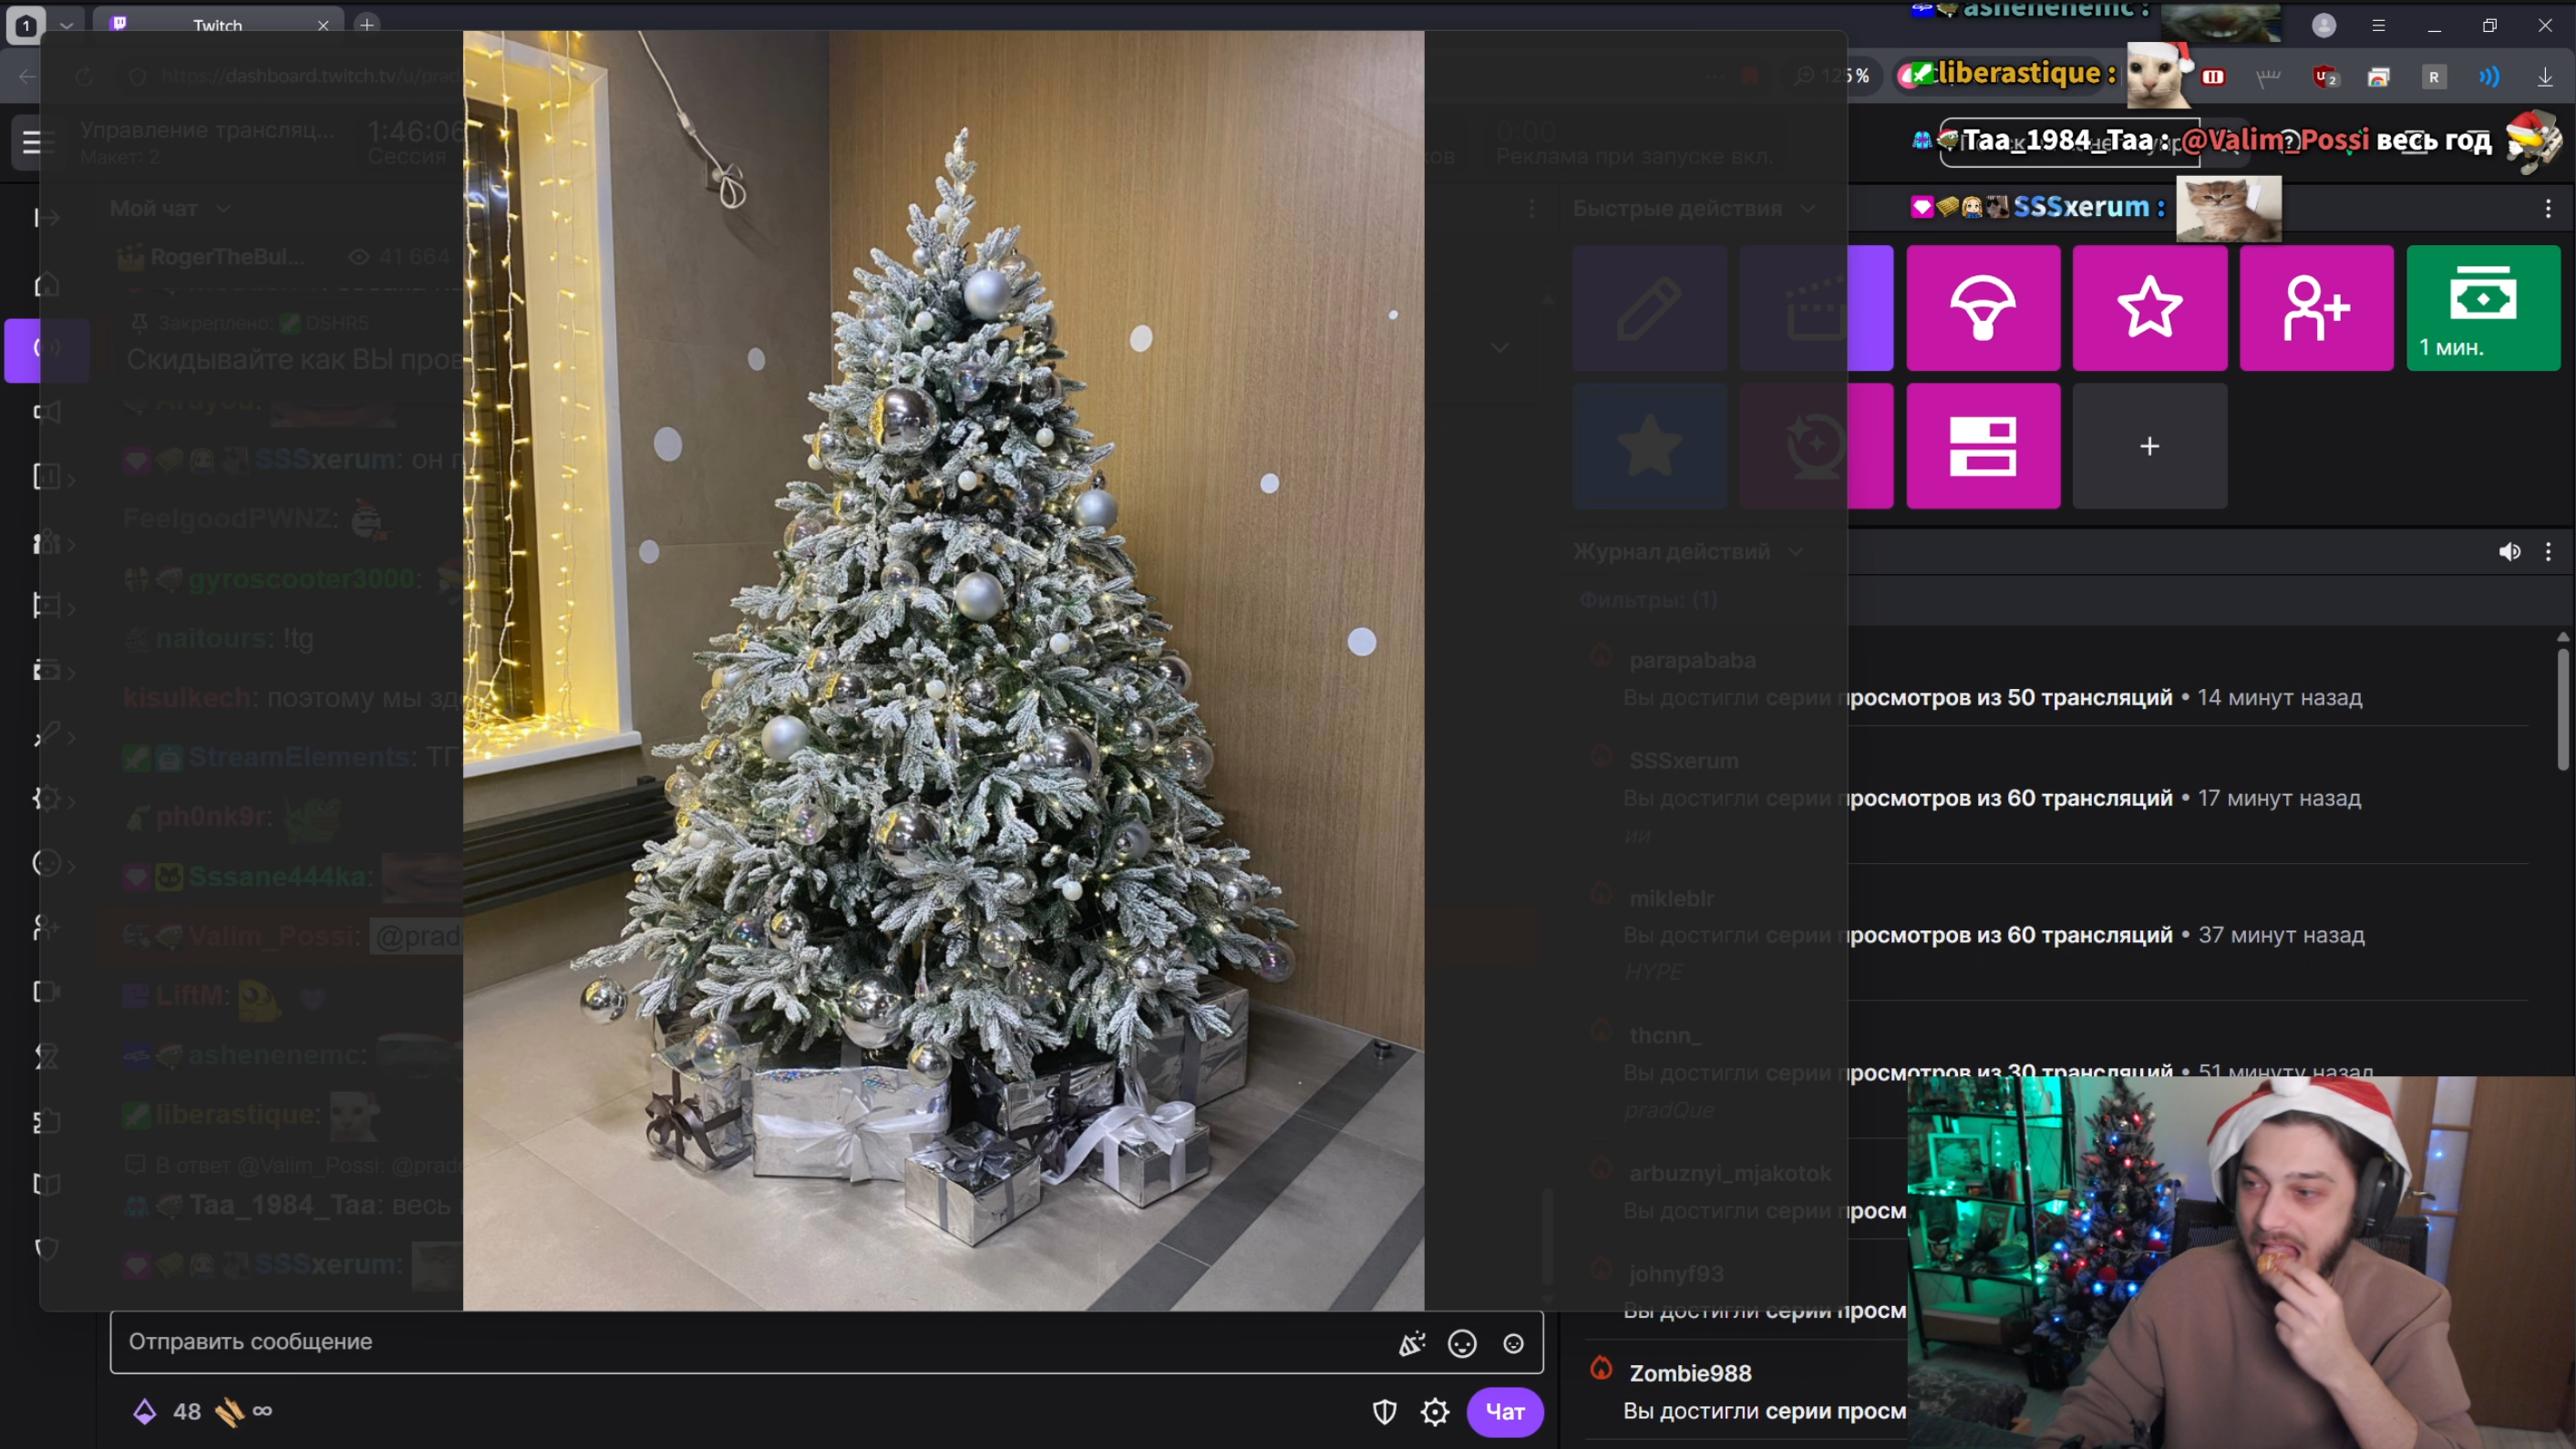Click the uBlock extension icon in toolbar

click(x=2325, y=77)
